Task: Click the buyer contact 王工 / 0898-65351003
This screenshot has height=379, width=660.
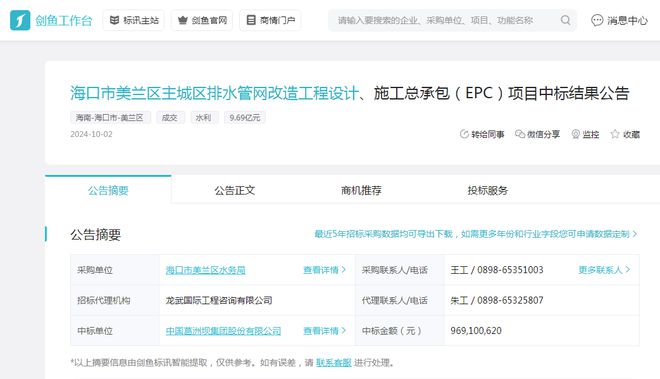Action: click(x=497, y=270)
